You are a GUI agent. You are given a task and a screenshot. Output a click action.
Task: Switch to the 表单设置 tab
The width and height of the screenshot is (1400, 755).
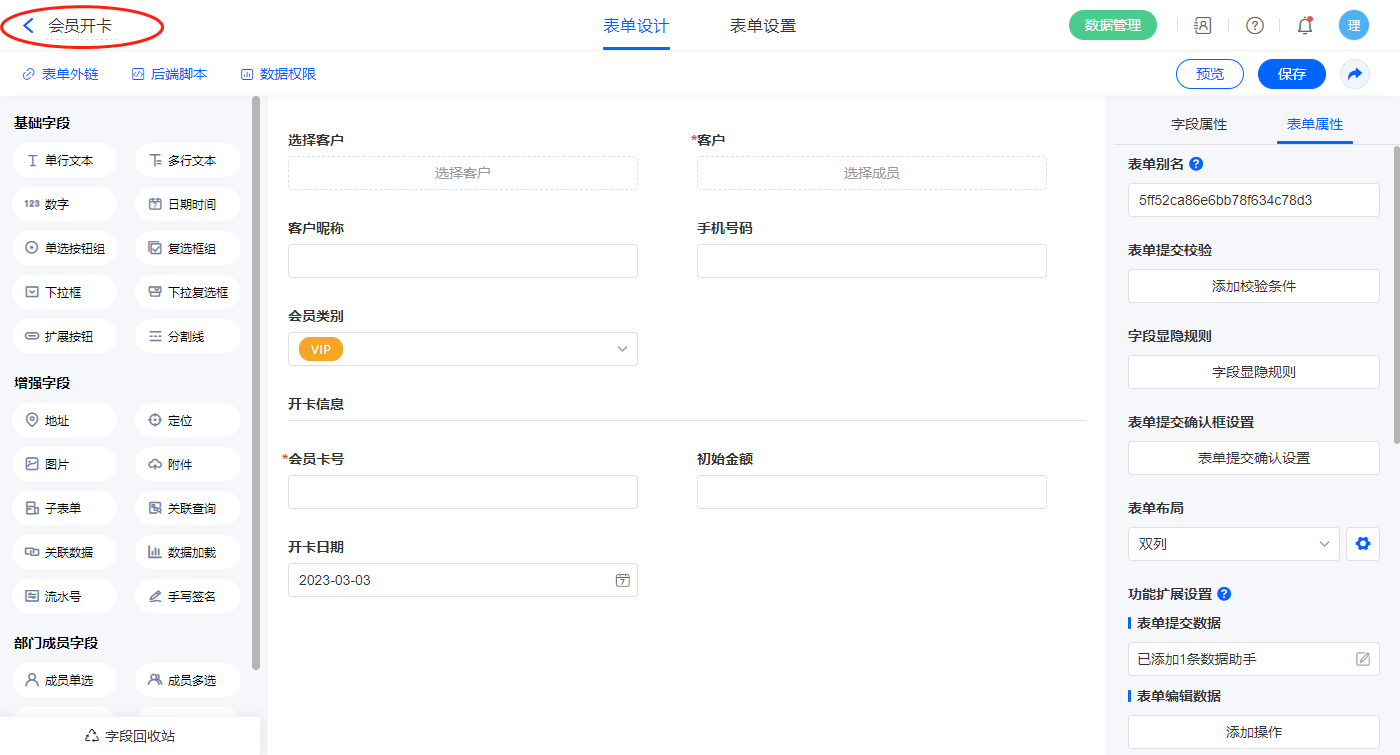[x=763, y=26]
